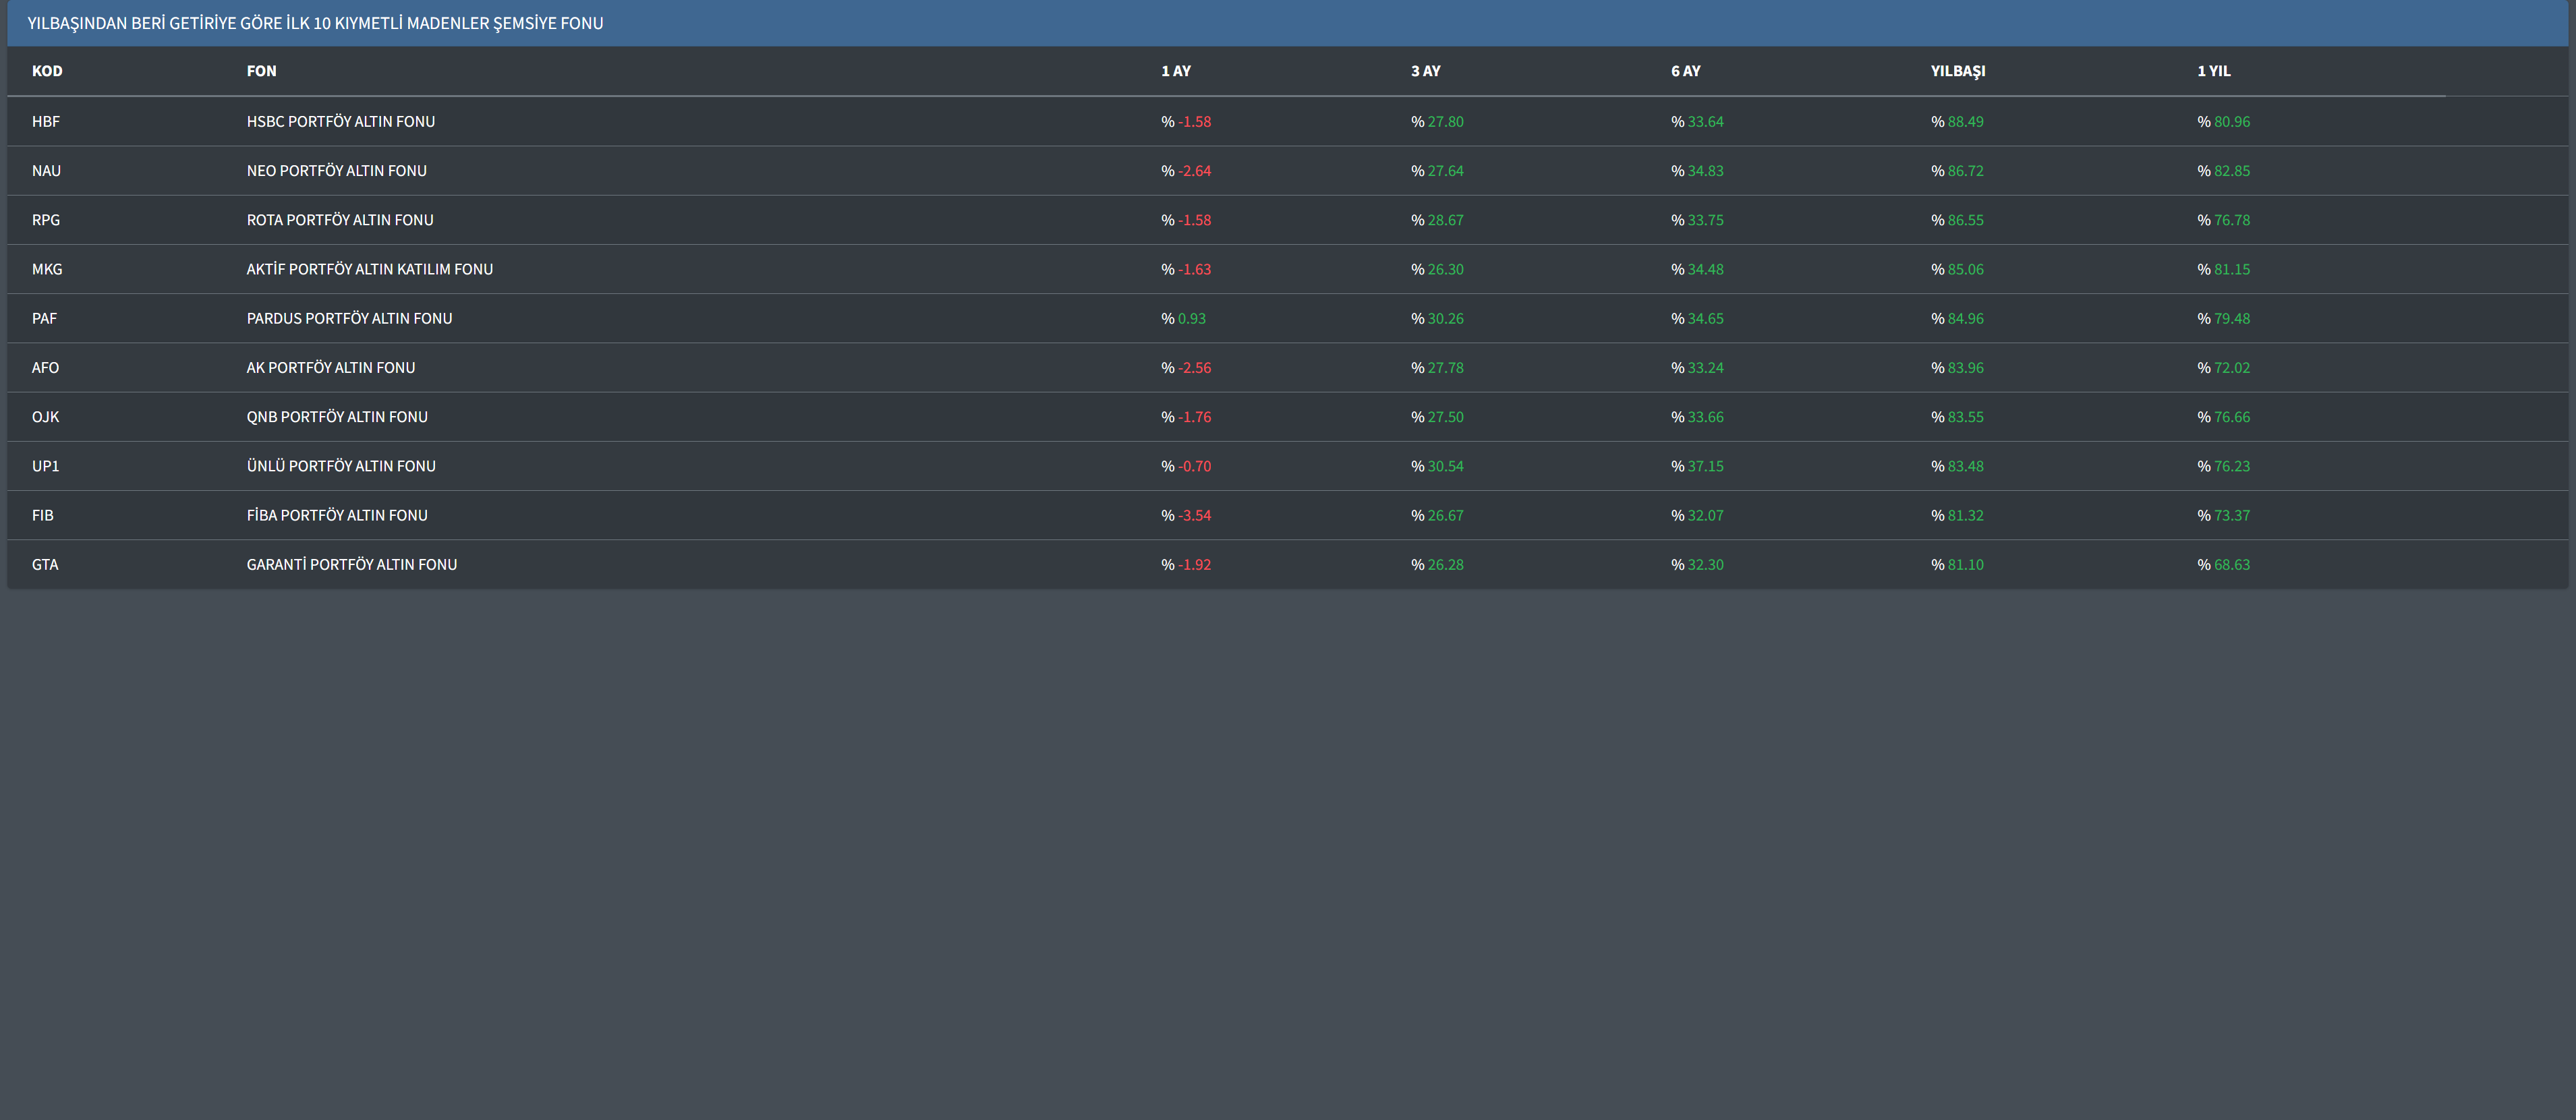Screen dimensions: 2576x1120
Task: Open AKTİF PORTFÖY ALTIN KATILIM FONU
Action: (x=369, y=269)
